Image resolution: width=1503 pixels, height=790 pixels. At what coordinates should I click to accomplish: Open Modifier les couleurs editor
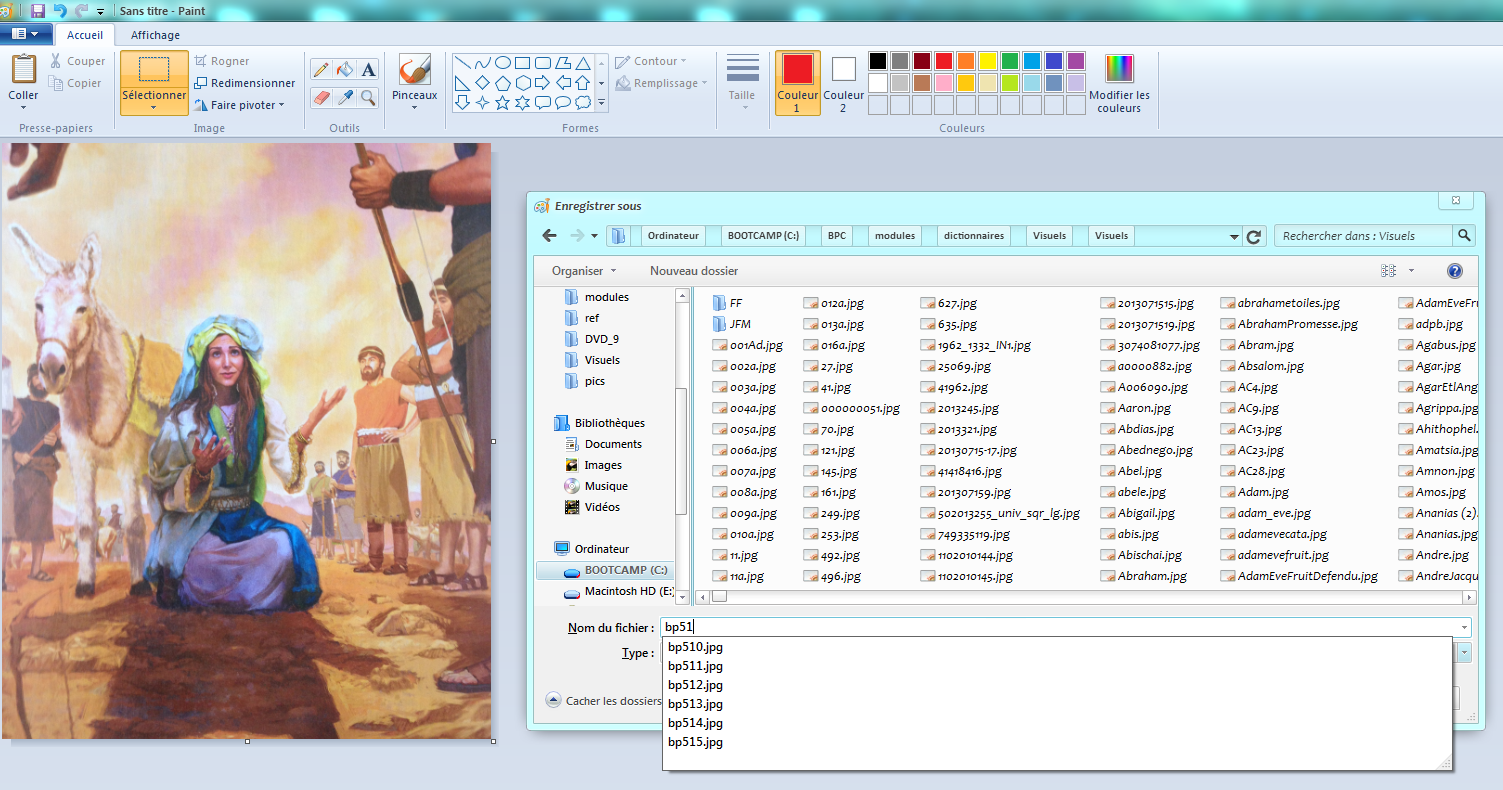tap(1120, 83)
